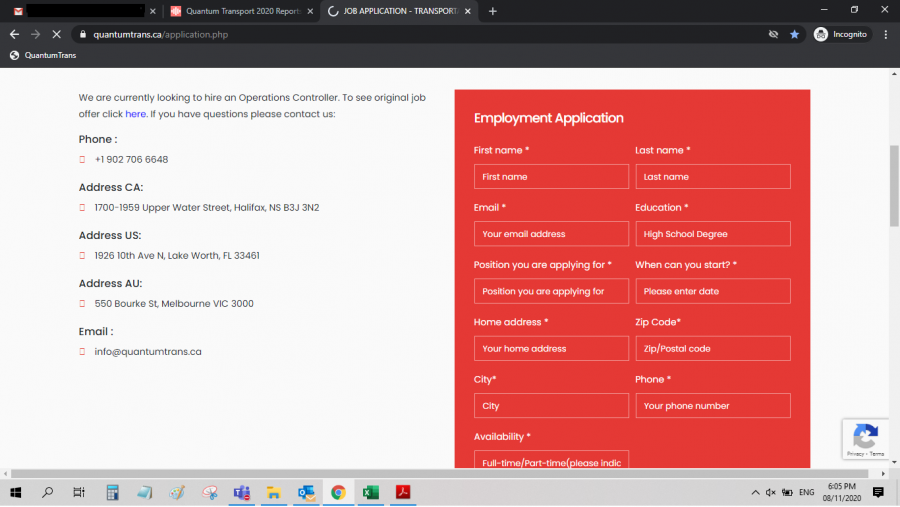Viewport: 900px width, 507px height.
Task: Open the Action Center notifications icon
Action: tap(878, 492)
